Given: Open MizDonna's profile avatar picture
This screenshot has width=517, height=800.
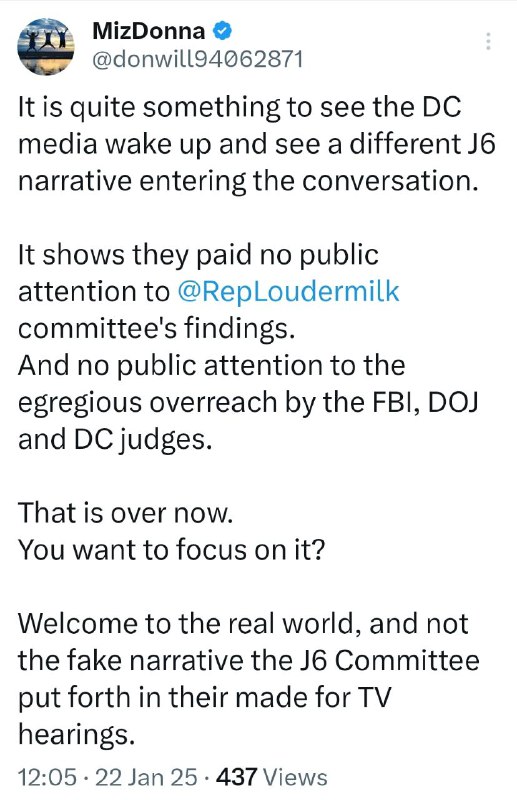Looking at the screenshot, I should click(46, 47).
